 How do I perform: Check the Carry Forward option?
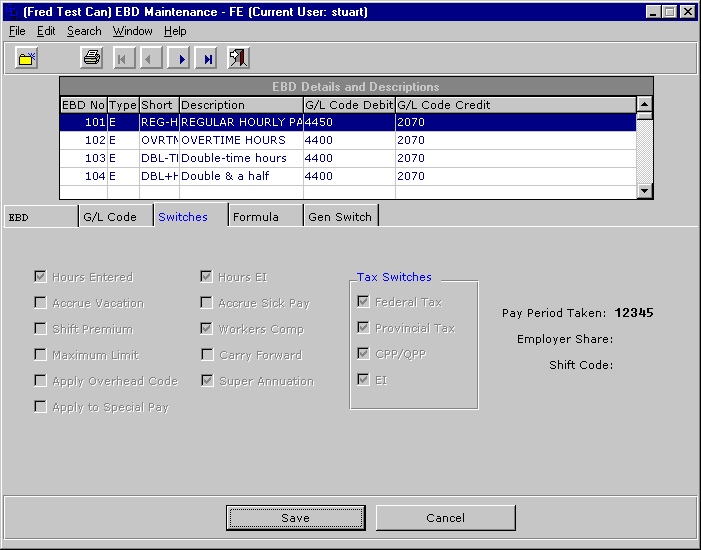click(x=207, y=355)
